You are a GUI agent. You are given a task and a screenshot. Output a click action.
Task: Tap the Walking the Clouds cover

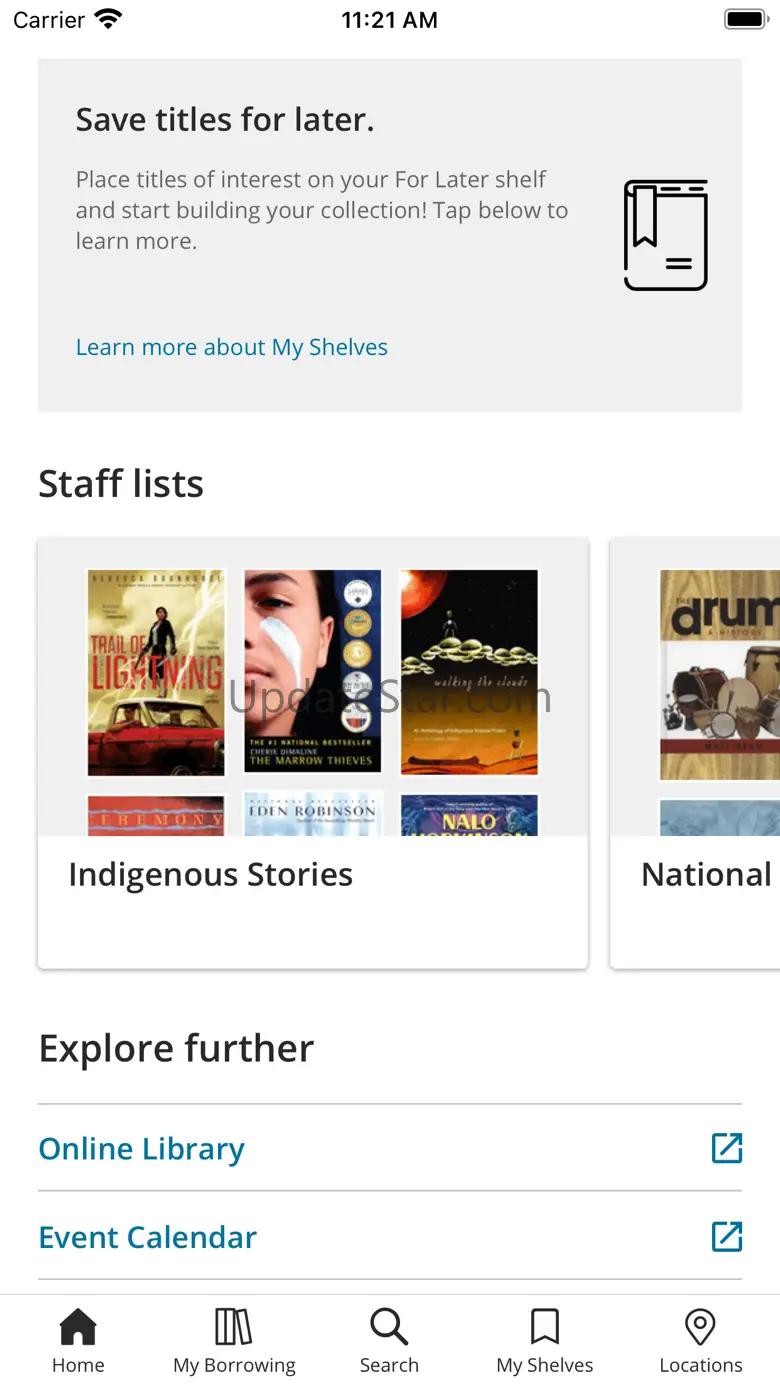[469, 672]
